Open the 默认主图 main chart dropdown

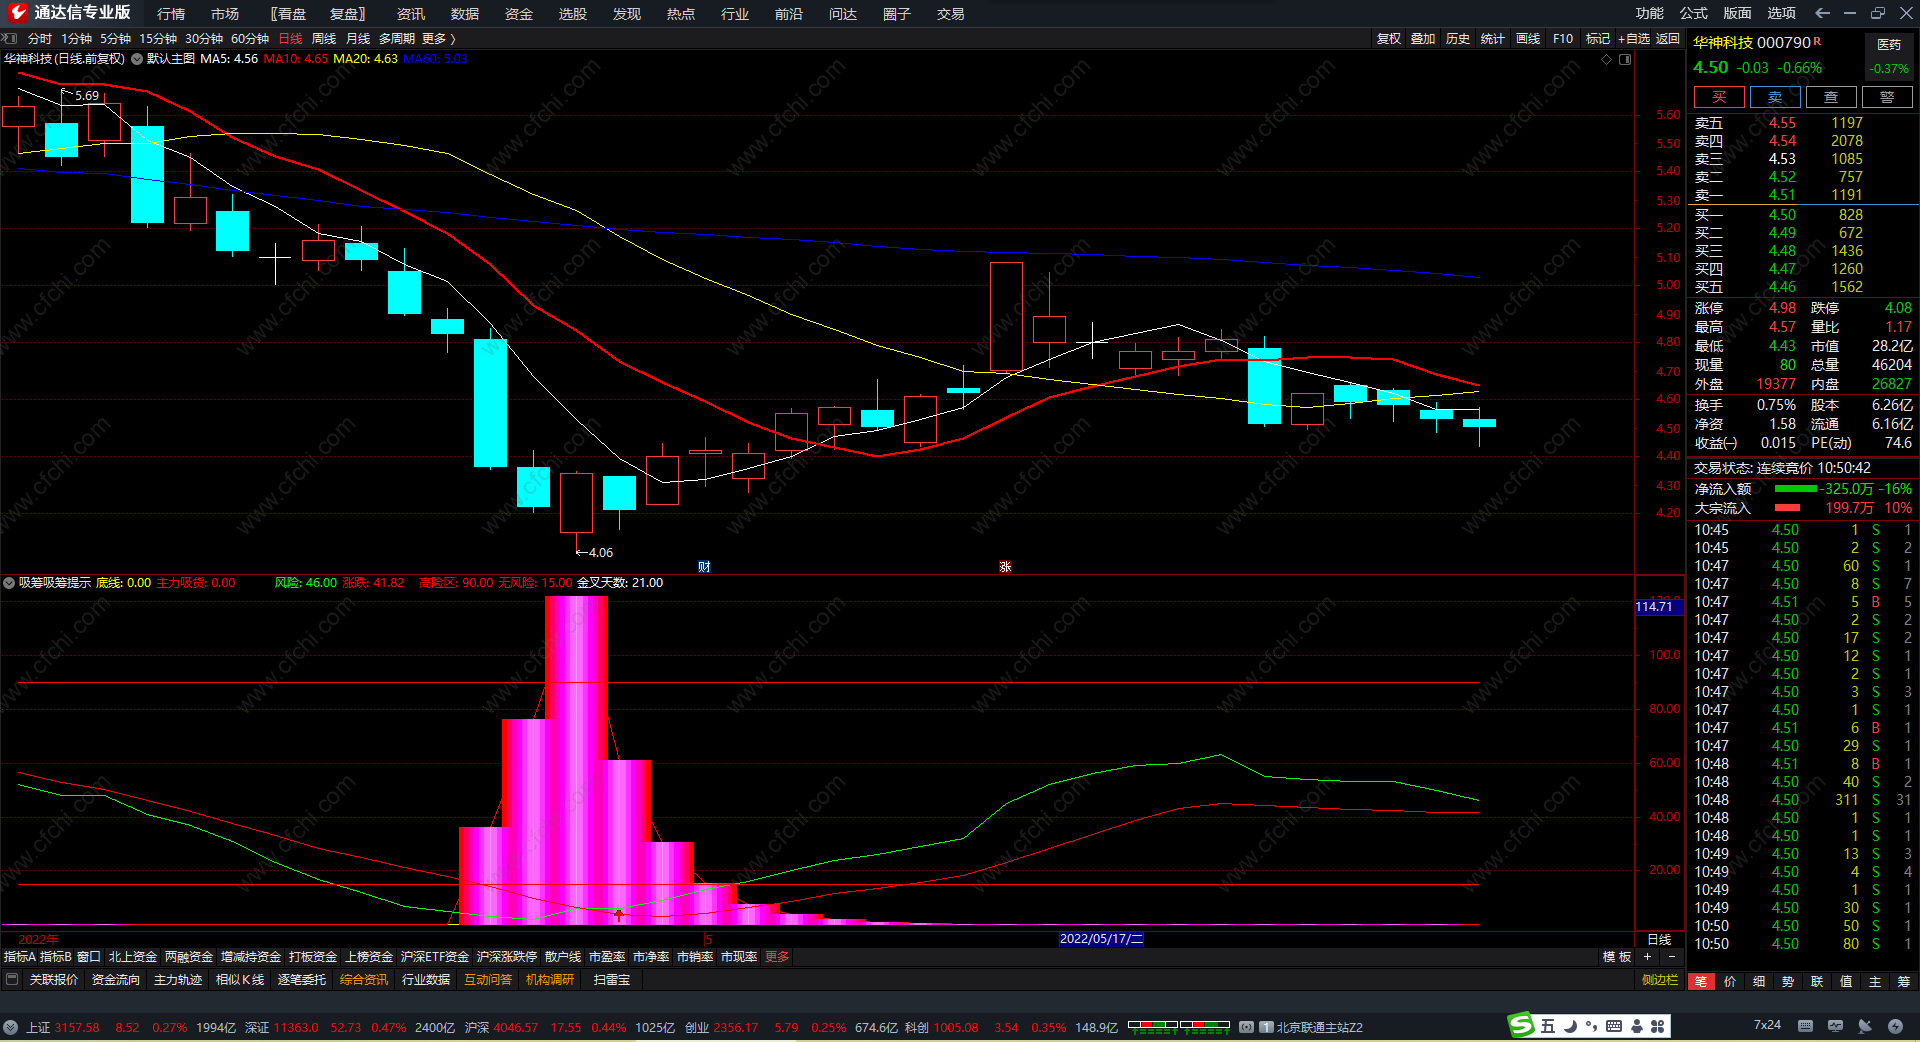[136, 59]
